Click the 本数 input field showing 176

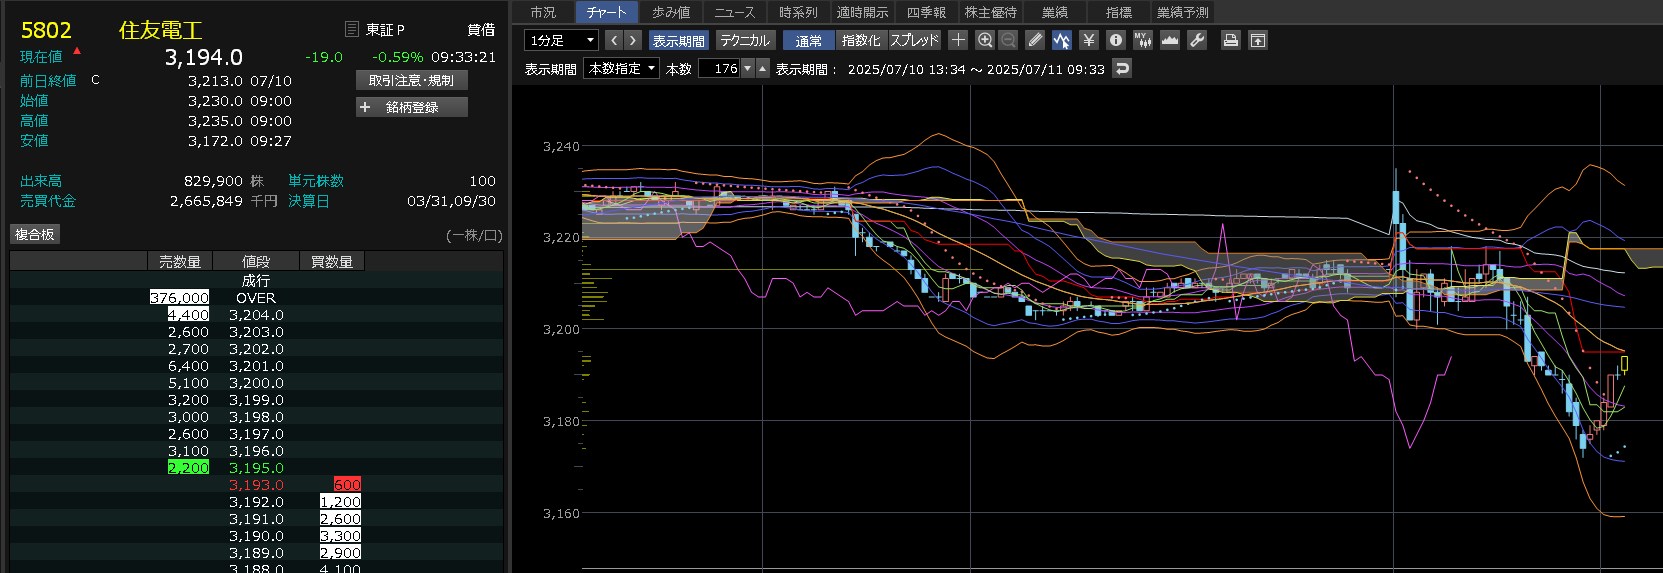pos(719,69)
